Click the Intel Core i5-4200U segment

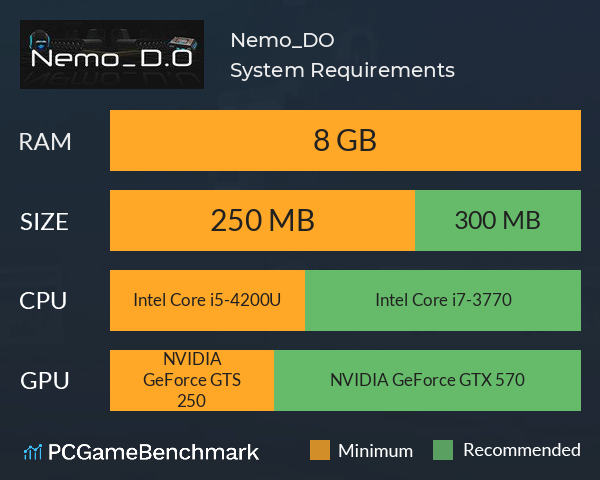point(207,300)
